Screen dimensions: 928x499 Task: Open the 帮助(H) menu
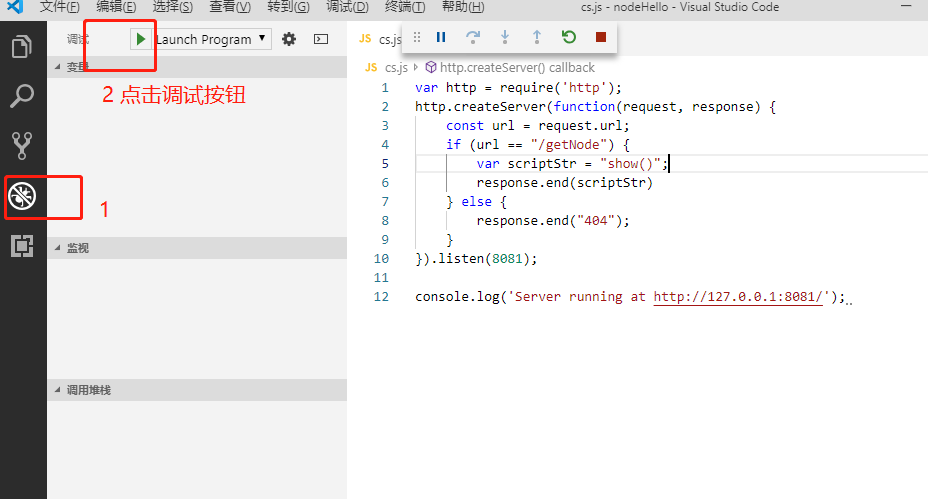463,7
